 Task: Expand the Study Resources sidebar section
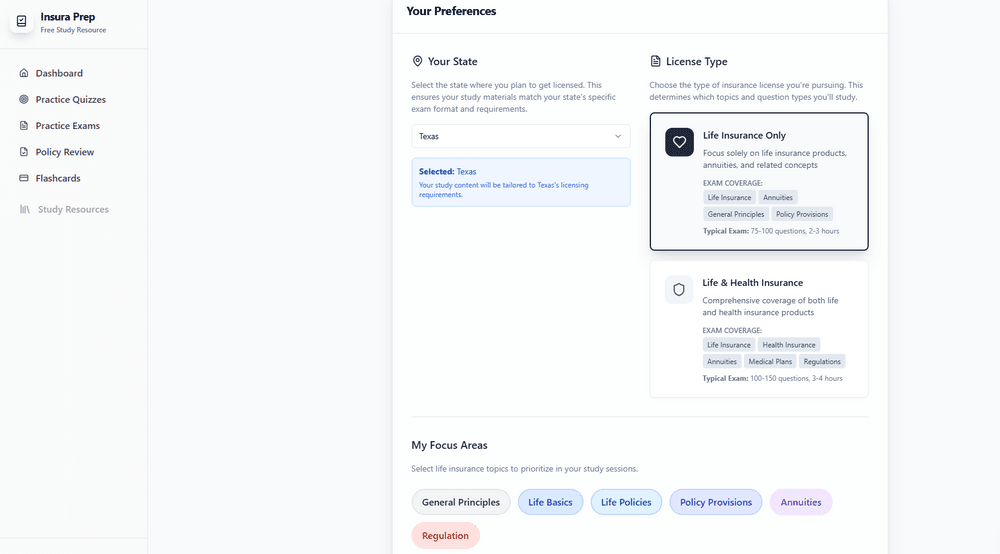point(73,209)
